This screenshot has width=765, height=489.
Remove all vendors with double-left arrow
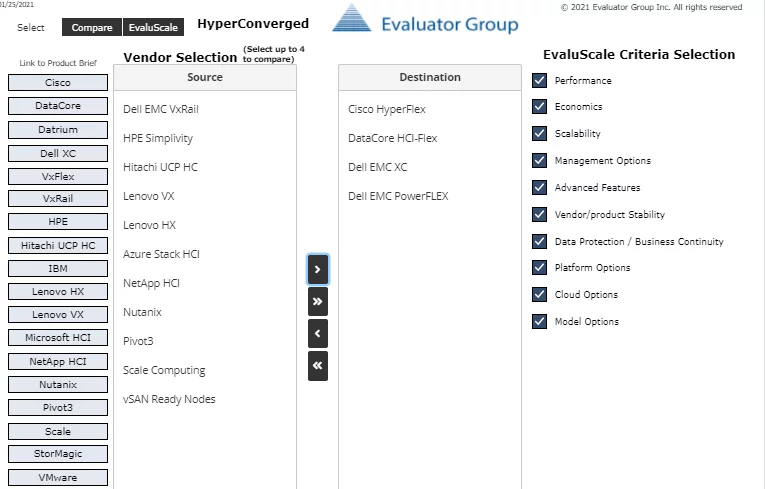point(318,366)
